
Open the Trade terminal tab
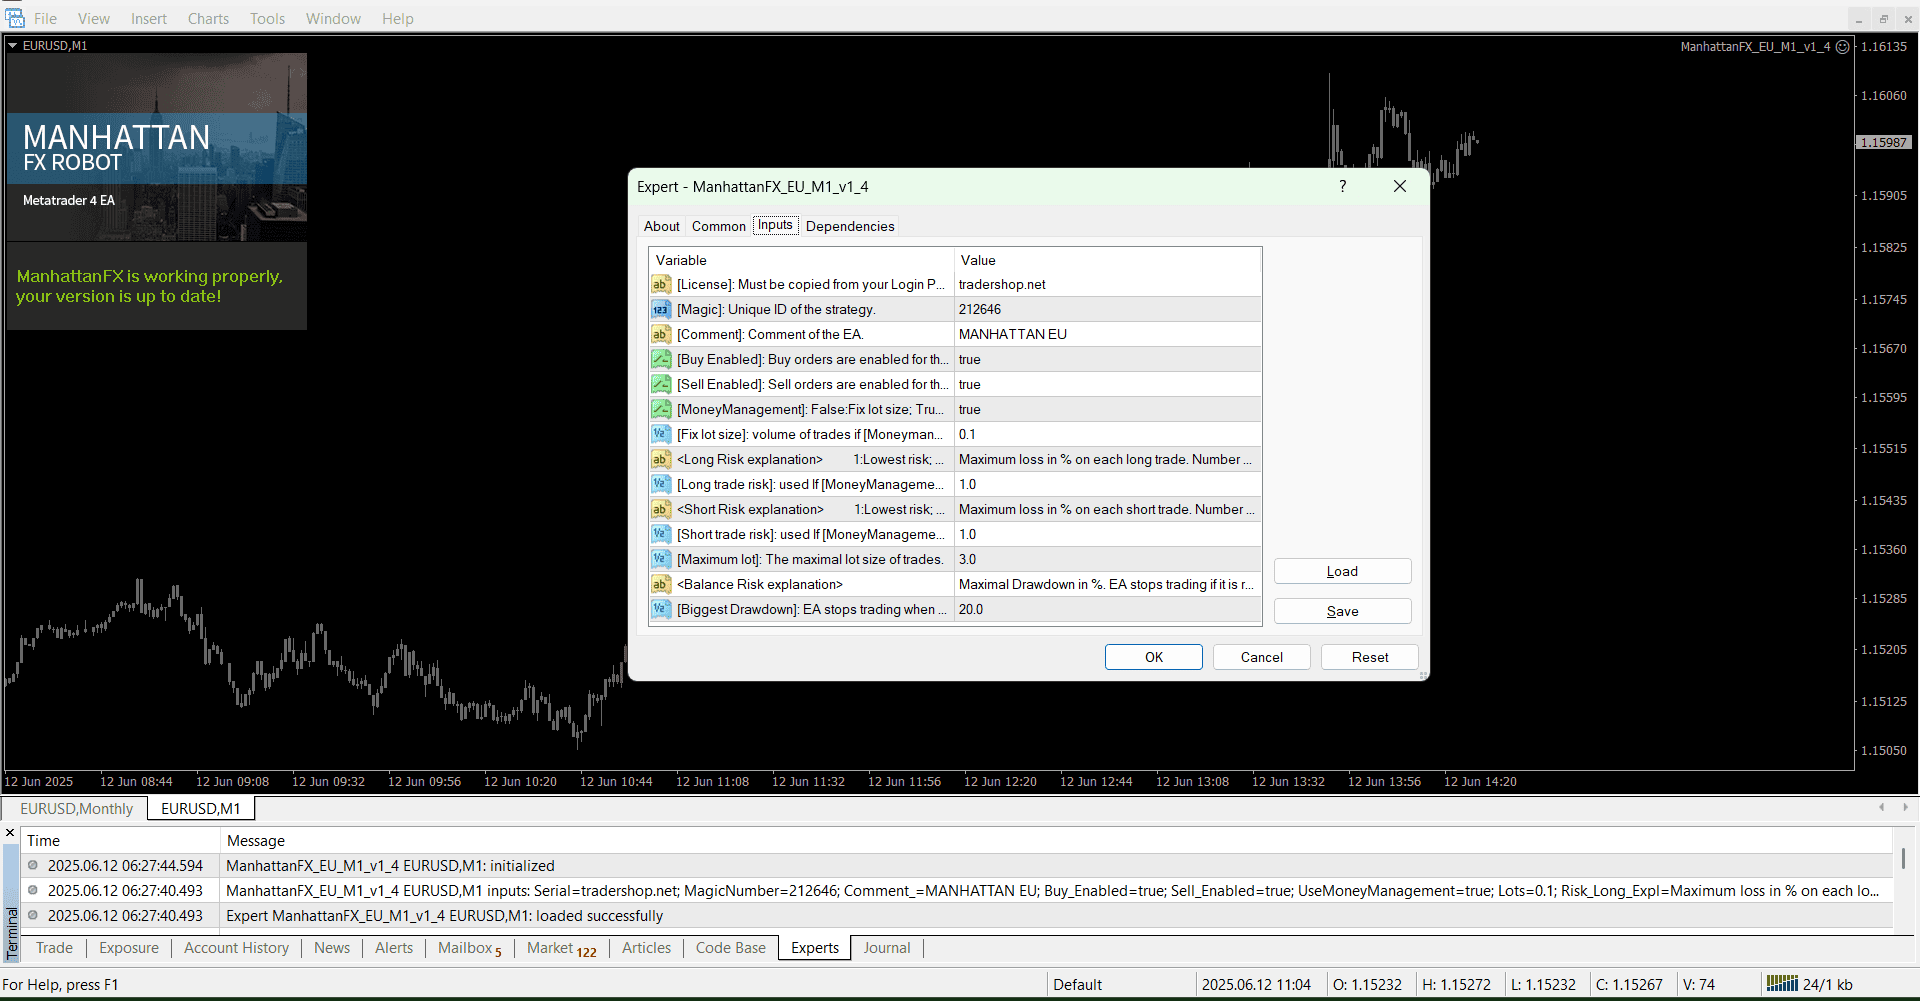click(x=54, y=948)
